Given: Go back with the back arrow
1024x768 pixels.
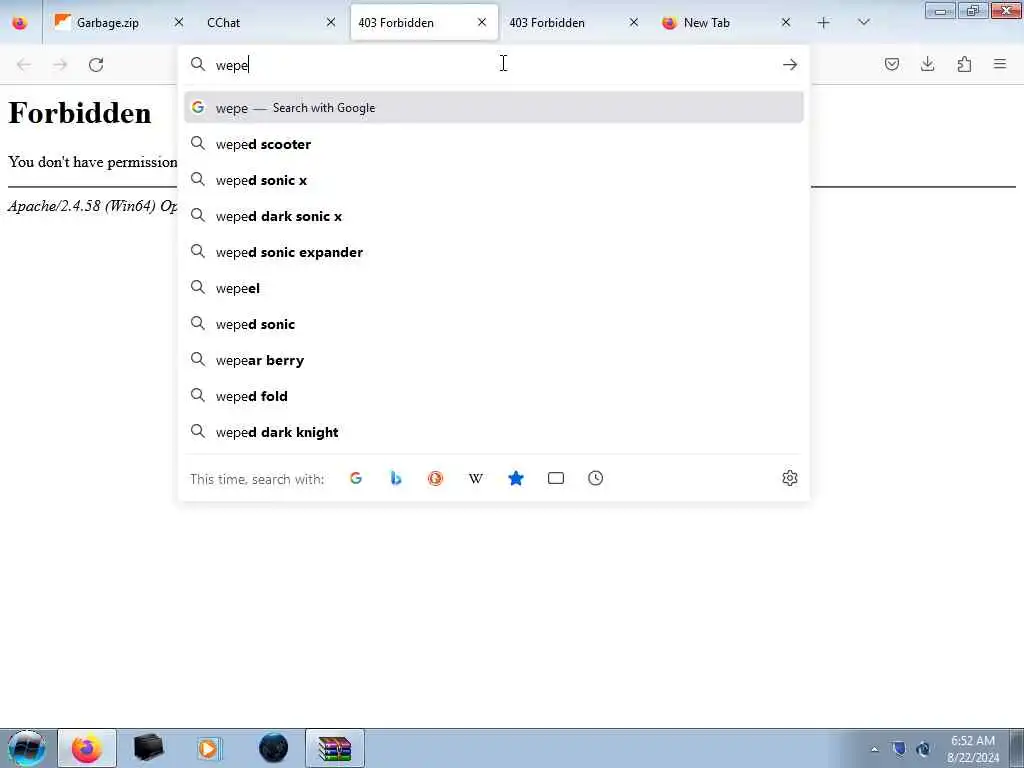Looking at the screenshot, I should coord(24,65).
